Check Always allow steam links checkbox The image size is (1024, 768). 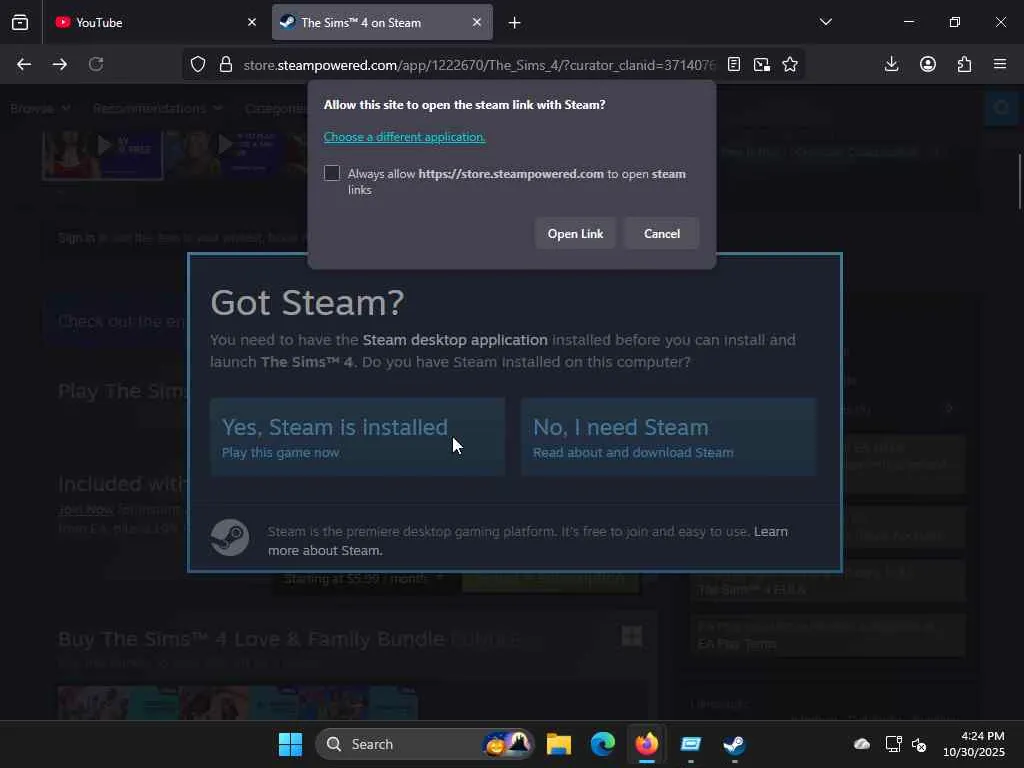332,173
